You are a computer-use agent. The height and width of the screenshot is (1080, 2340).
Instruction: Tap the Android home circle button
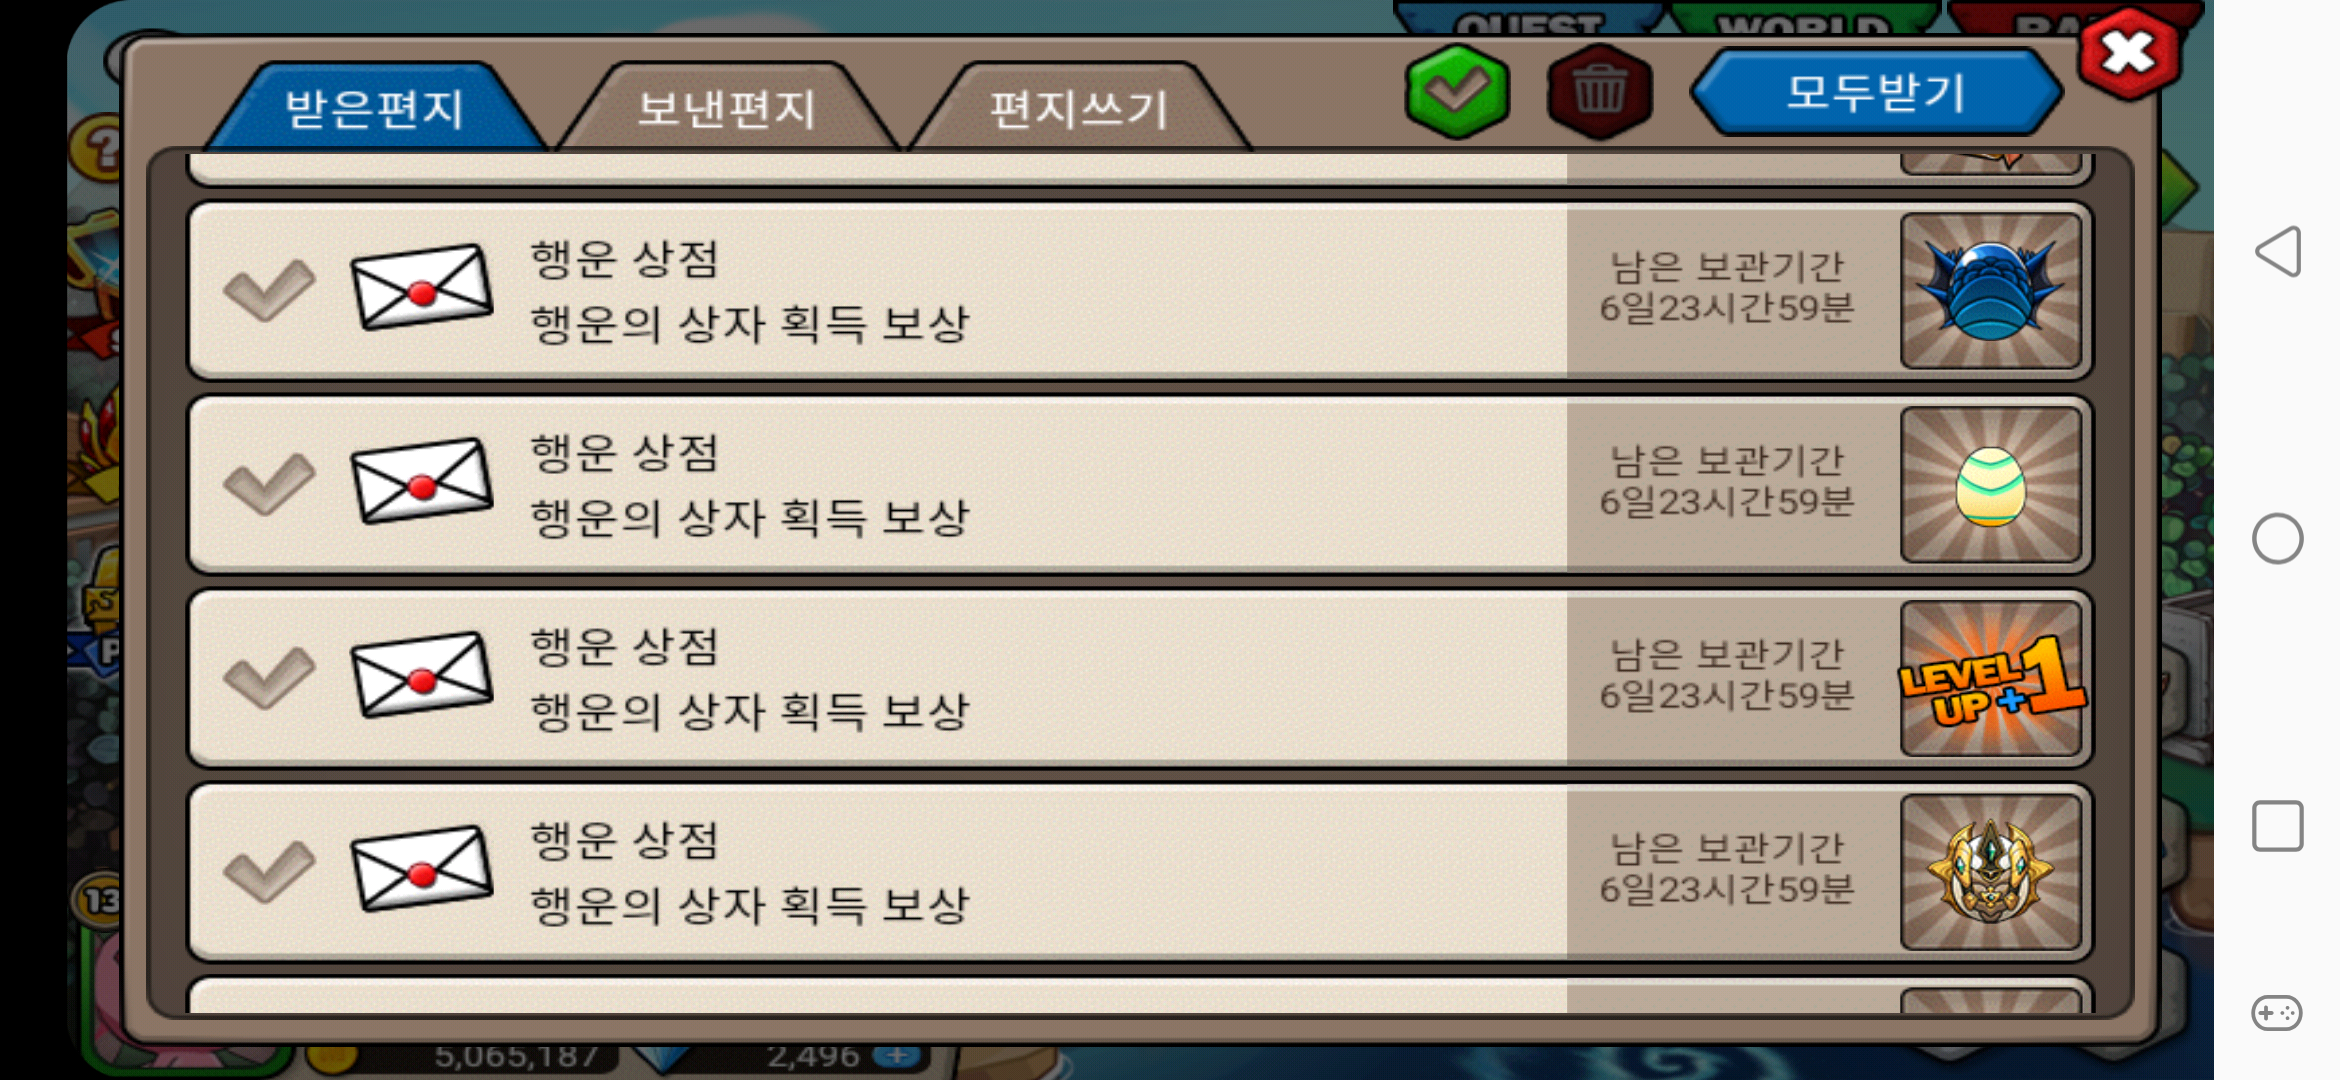(2278, 539)
